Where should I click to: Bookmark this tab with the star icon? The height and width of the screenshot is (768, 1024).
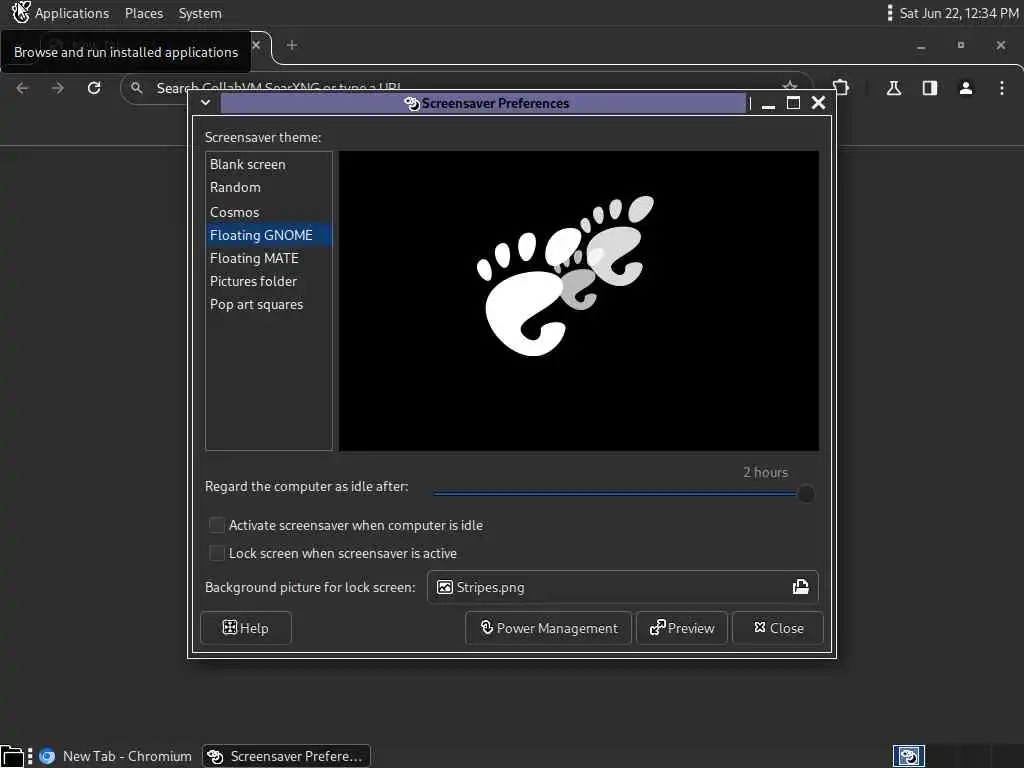point(790,86)
